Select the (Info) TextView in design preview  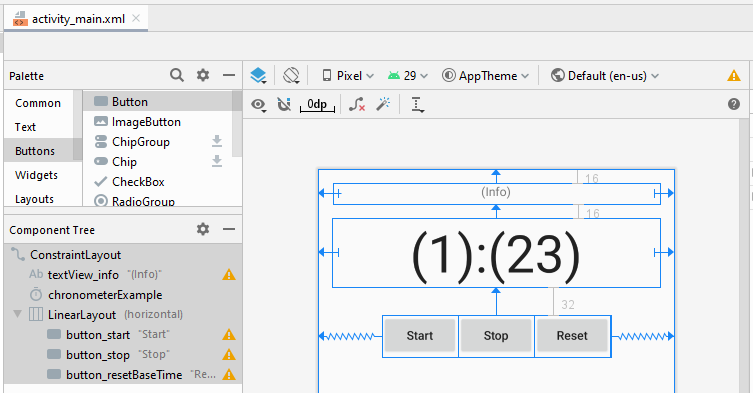497,193
